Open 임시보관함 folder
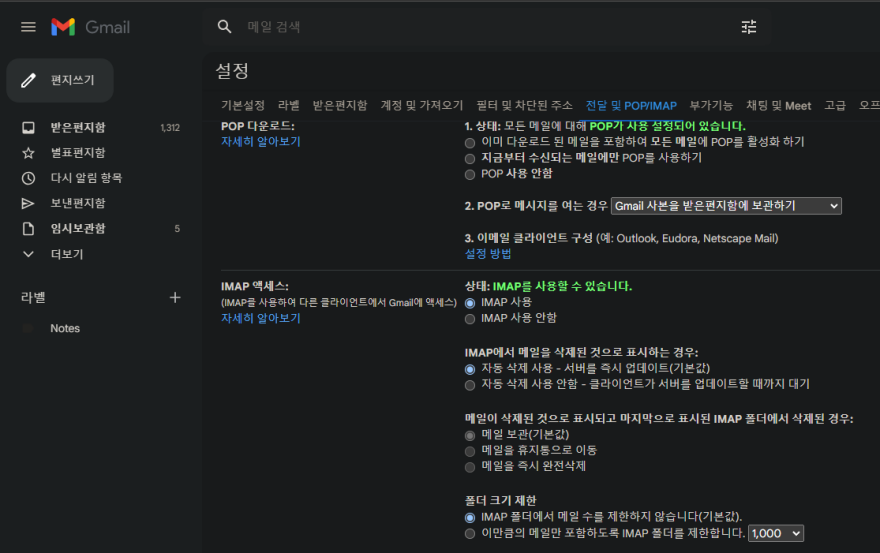This screenshot has height=553, width=880. pyautogui.click(x=77, y=228)
